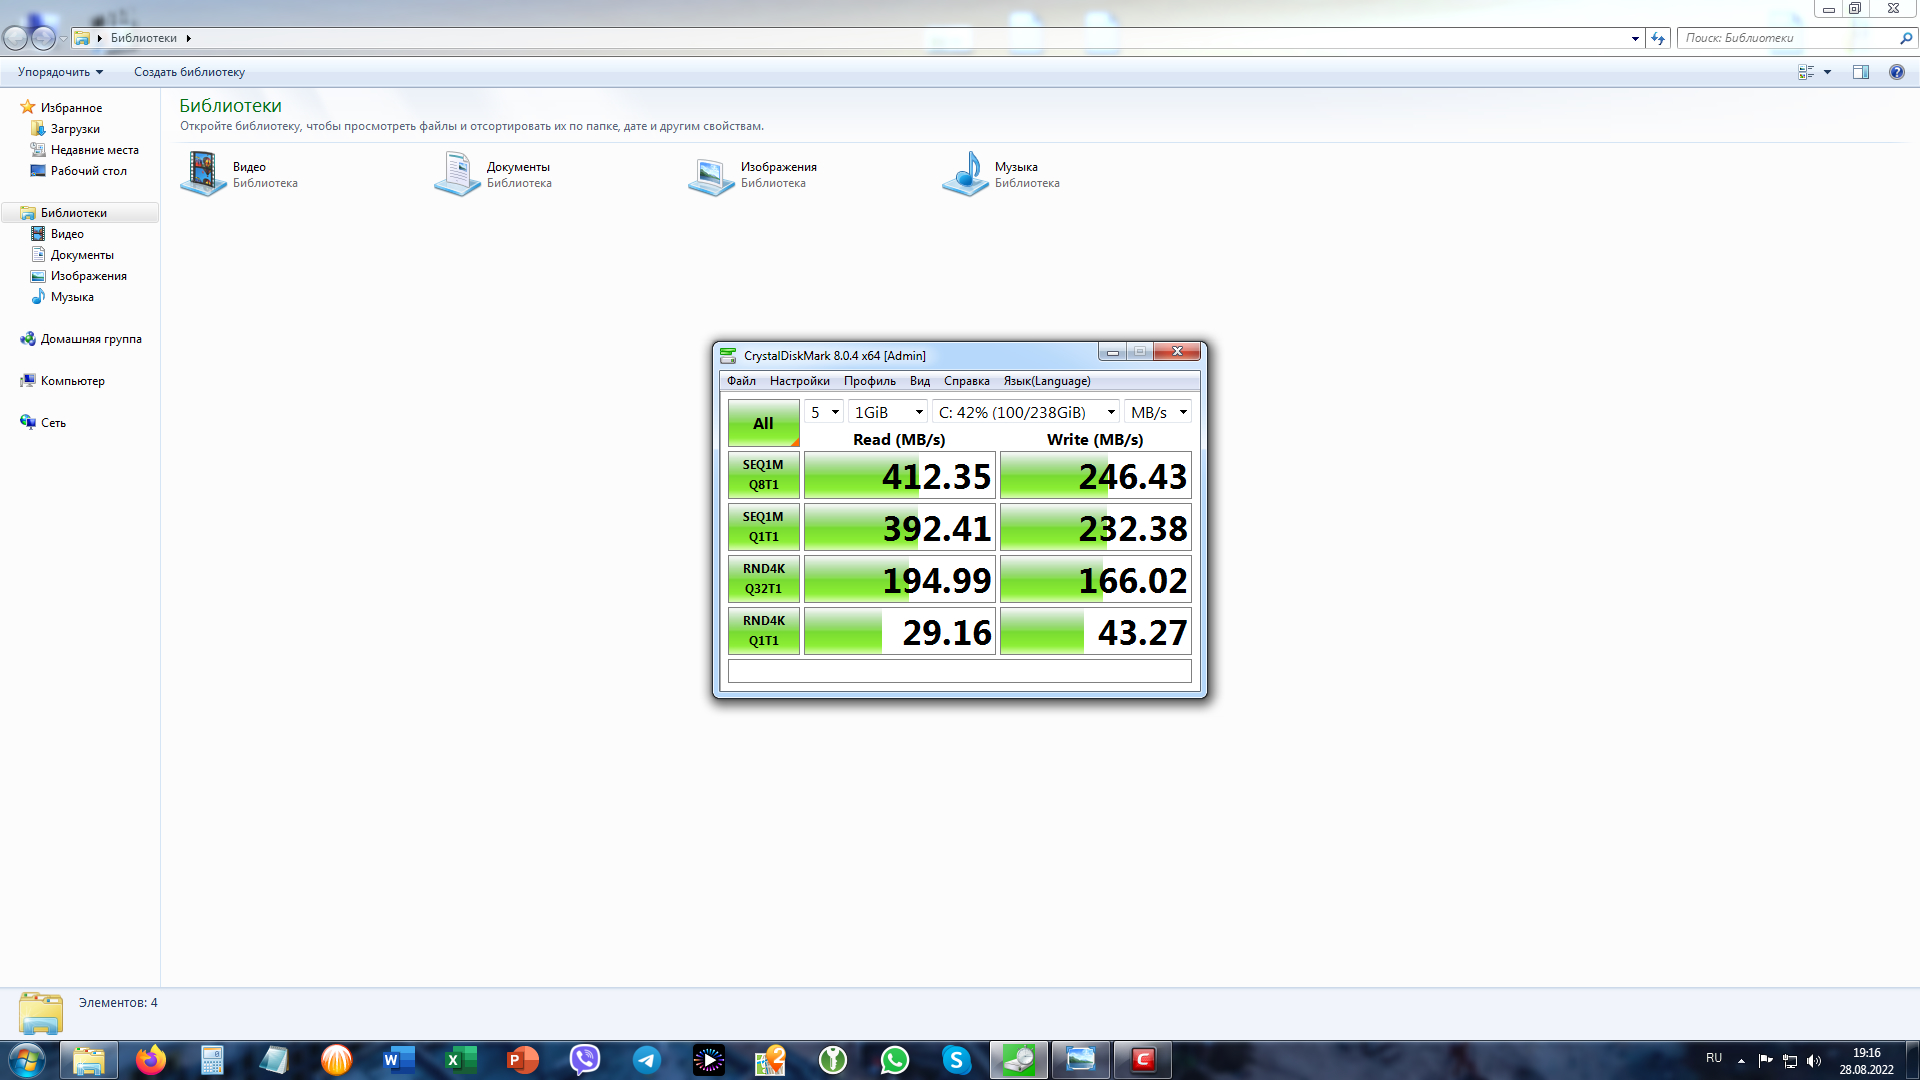Open the Музыка library icon
The width and height of the screenshot is (1920, 1080).
coord(966,174)
